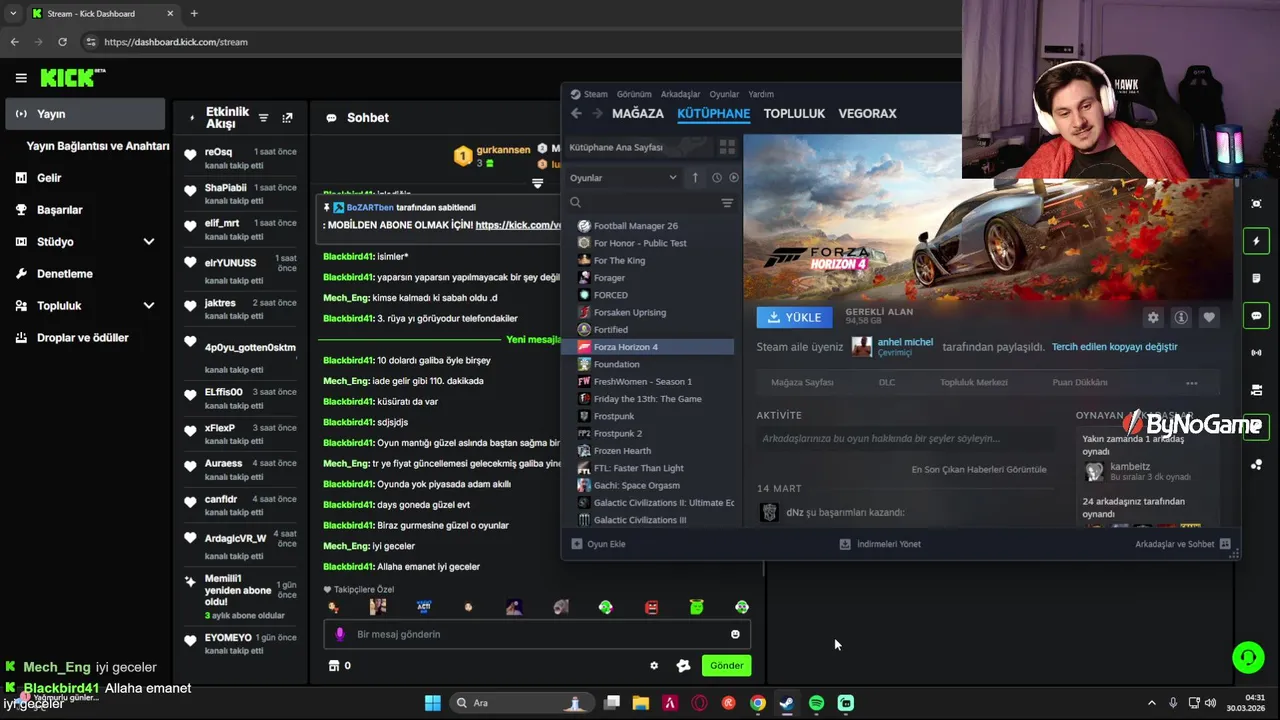Filter the Etkinlik Akışı feed
This screenshot has width=1280, height=720.
[x=264, y=118]
